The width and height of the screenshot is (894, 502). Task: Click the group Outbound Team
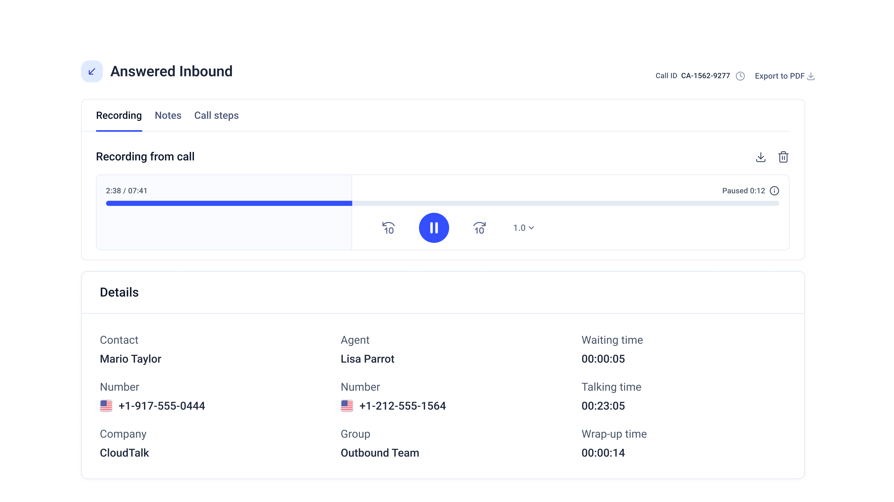pyautogui.click(x=380, y=453)
